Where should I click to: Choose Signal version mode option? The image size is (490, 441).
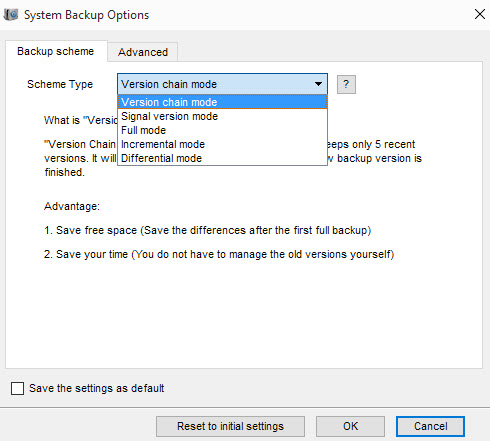click(x=222, y=116)
